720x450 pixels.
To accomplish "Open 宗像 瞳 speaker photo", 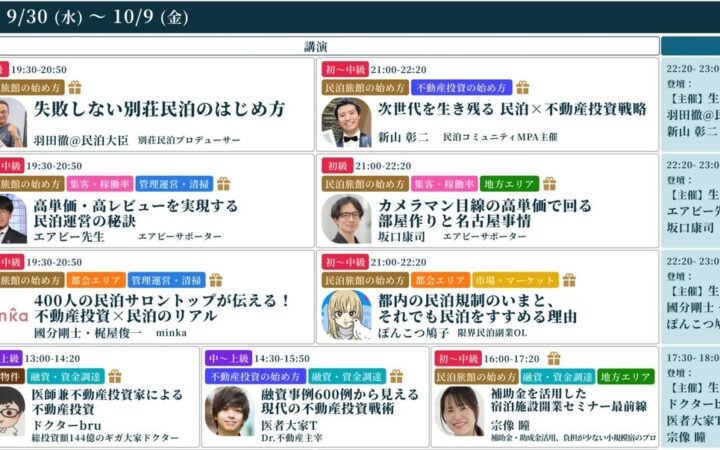I will (459, 411).
